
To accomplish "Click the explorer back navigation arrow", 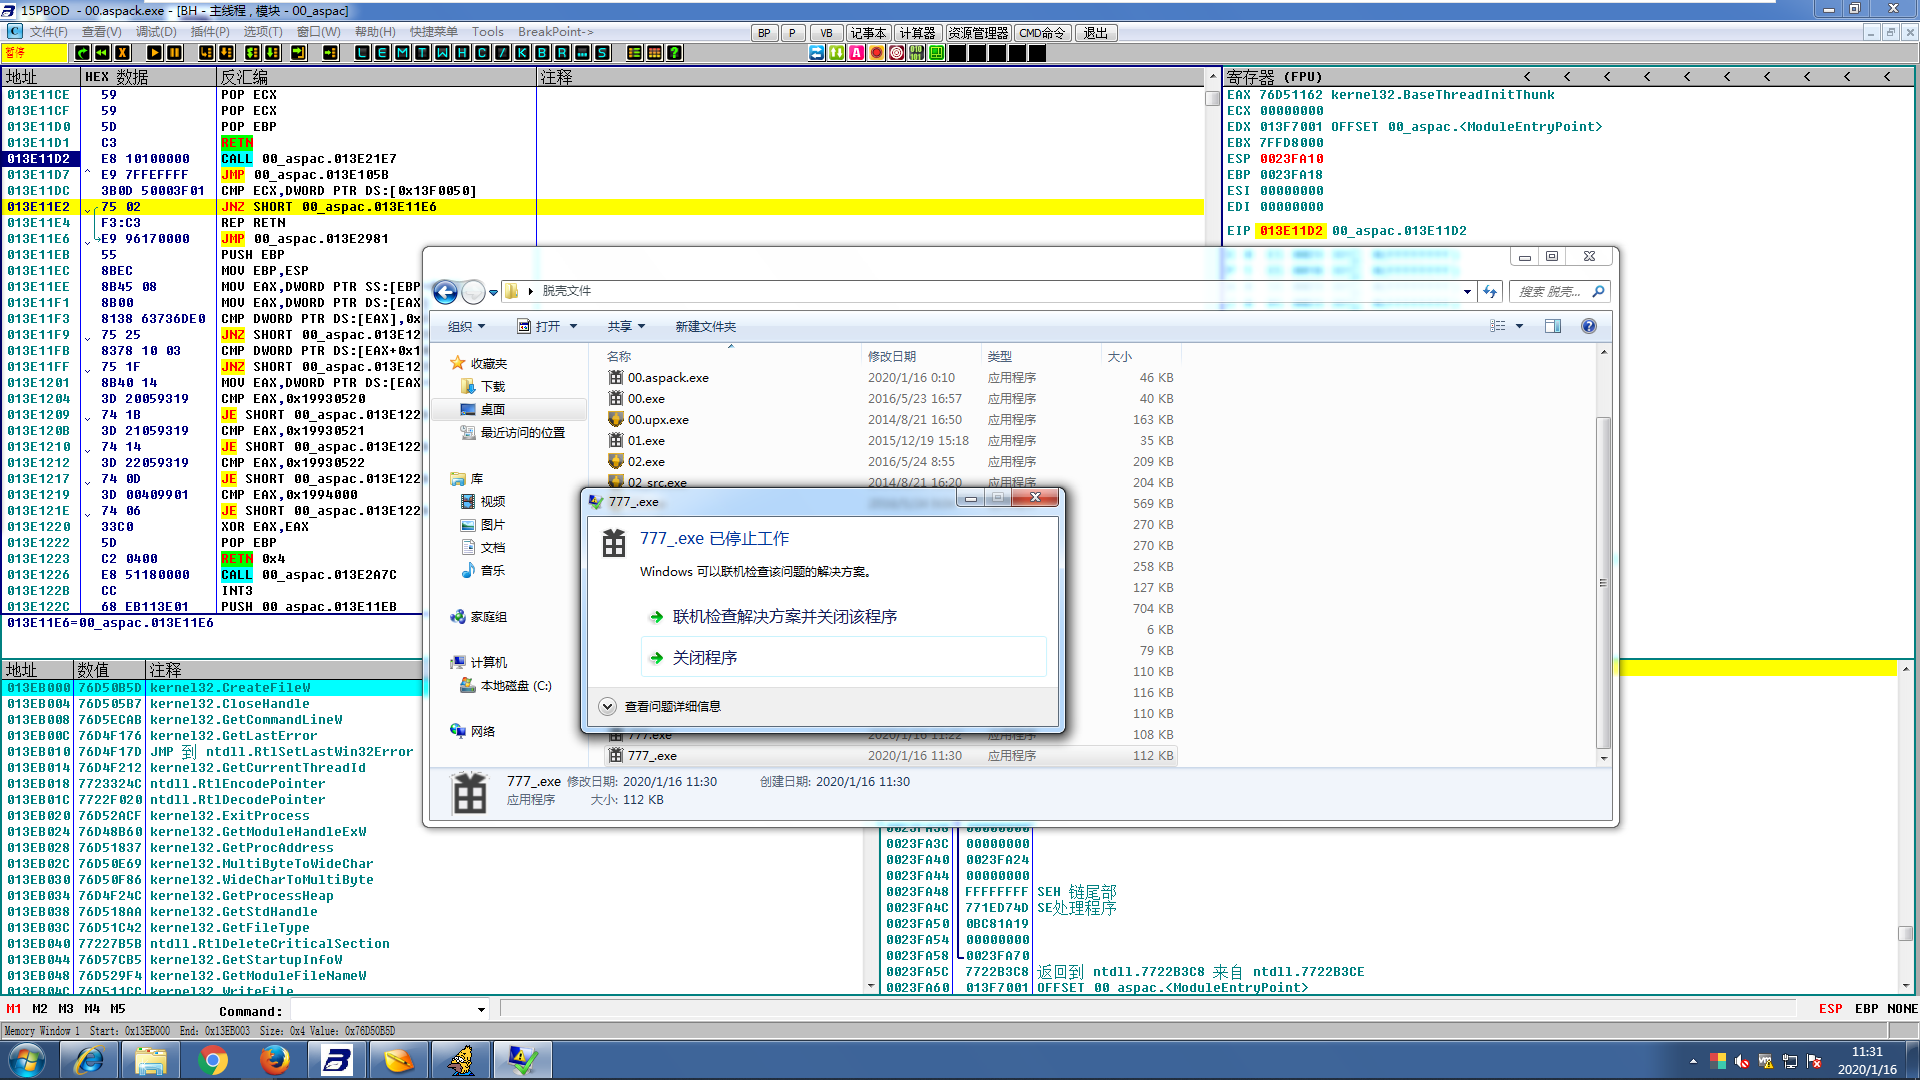I will coord(446,292).
